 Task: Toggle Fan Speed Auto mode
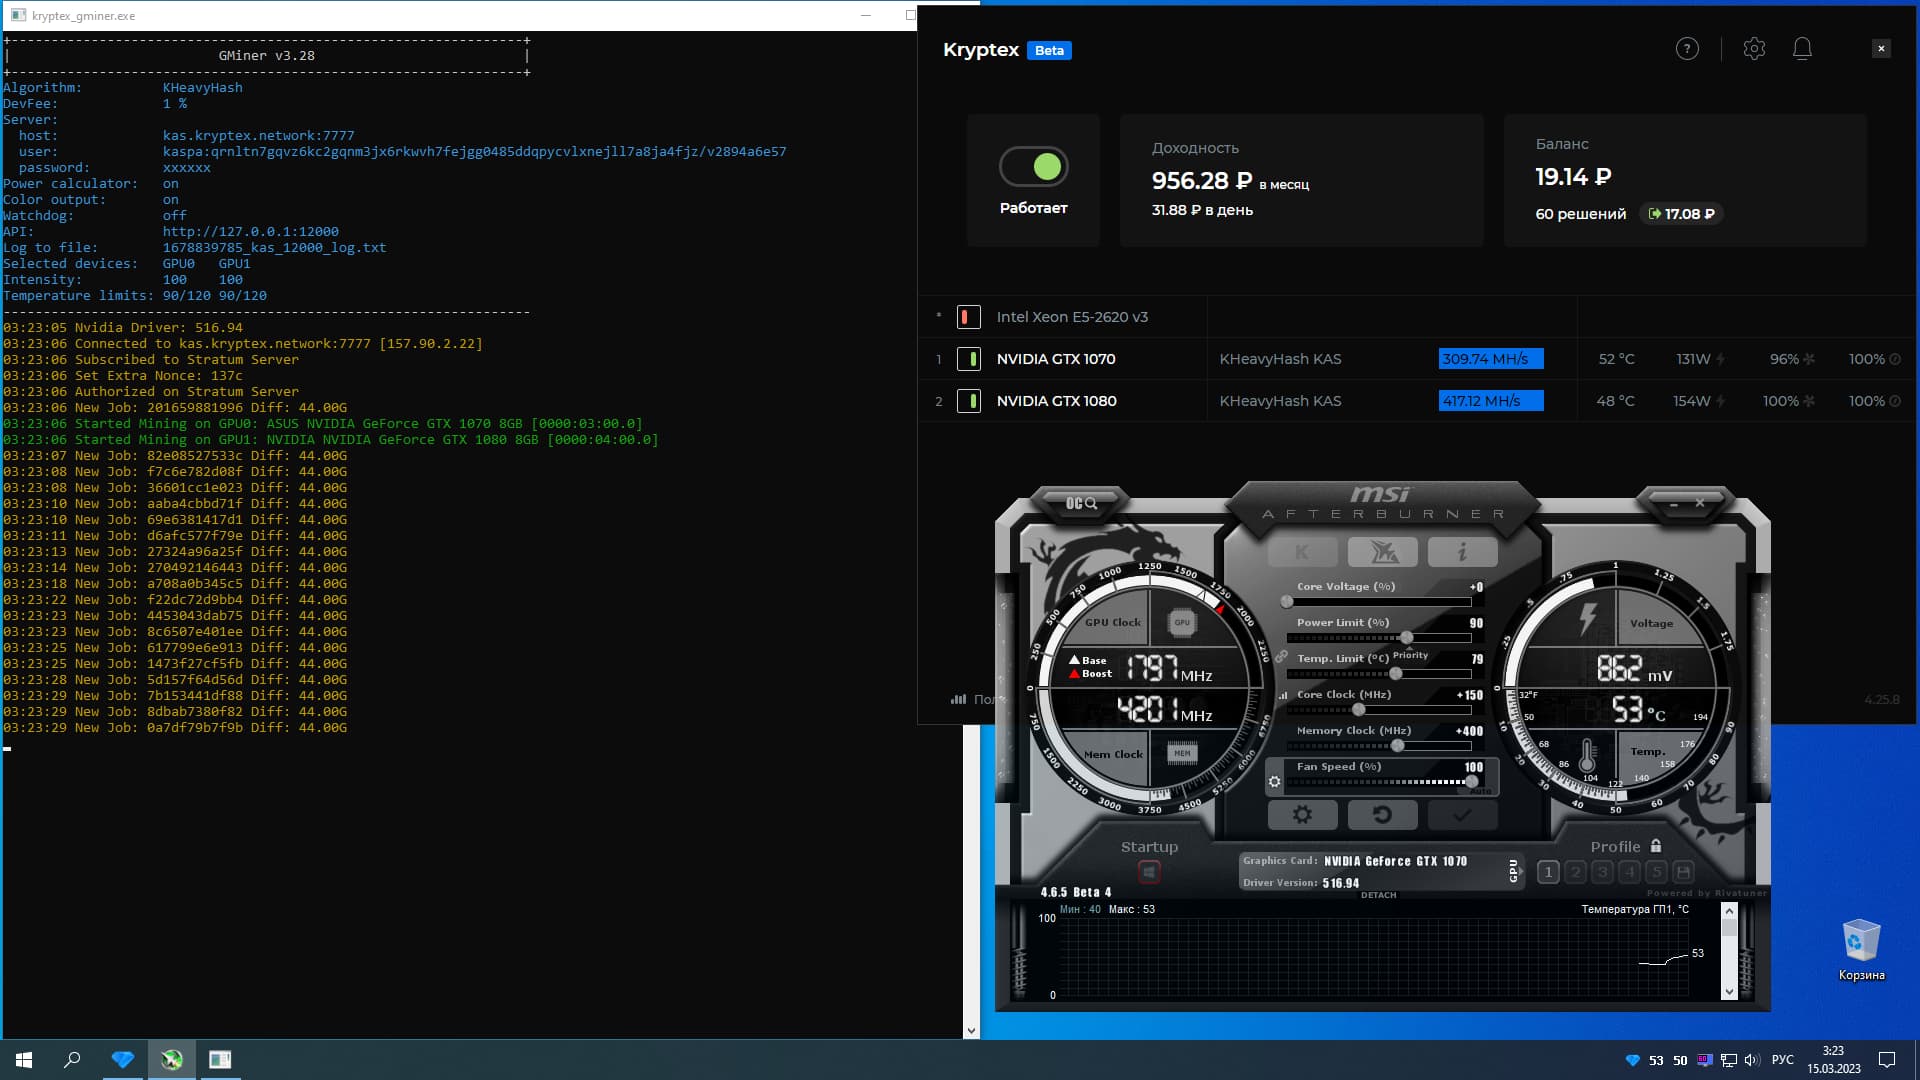pos(1481,792)
